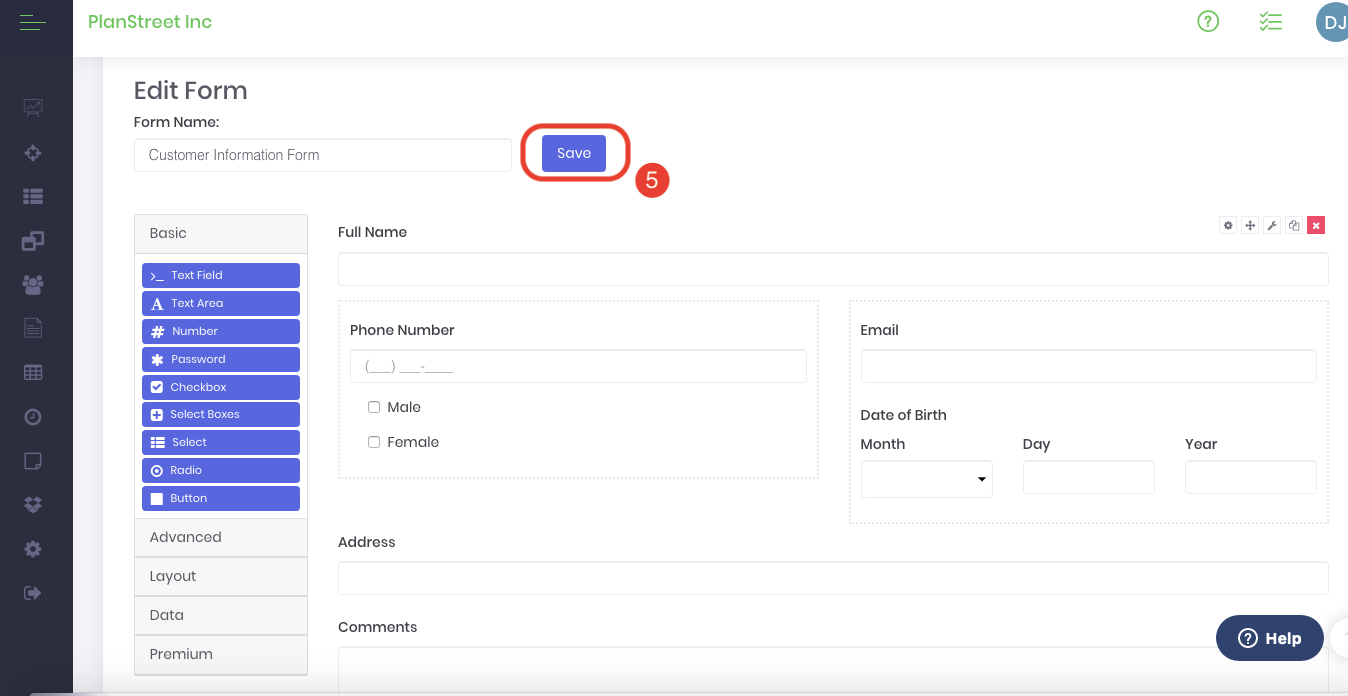Expand the Advanced components section

[220, 537]
